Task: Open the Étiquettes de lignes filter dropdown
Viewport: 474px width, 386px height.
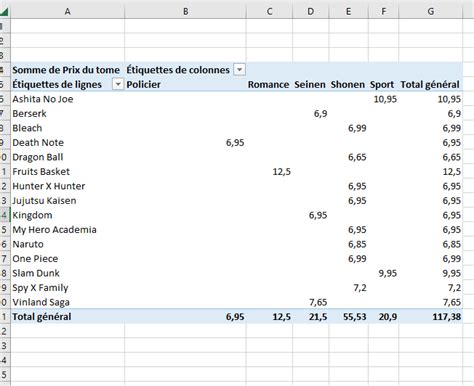Action: [x=118, y=84]
